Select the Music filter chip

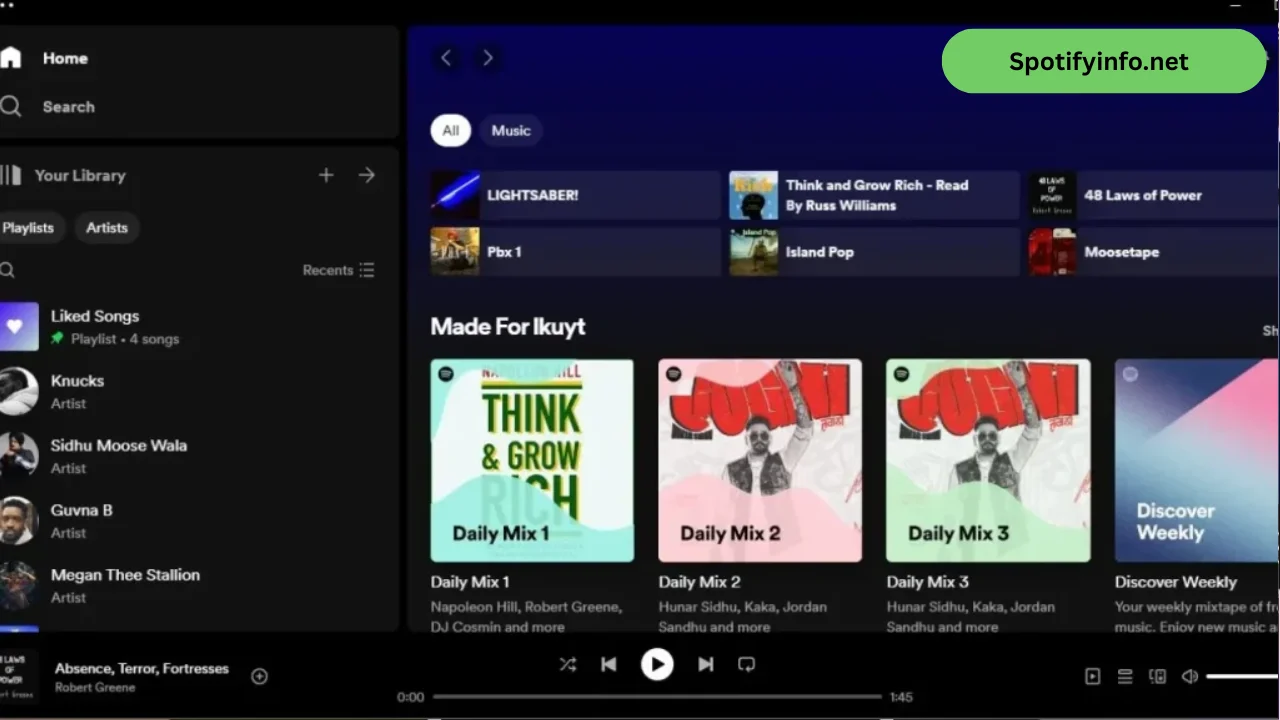pyautogui.click(x=511, y=130)
